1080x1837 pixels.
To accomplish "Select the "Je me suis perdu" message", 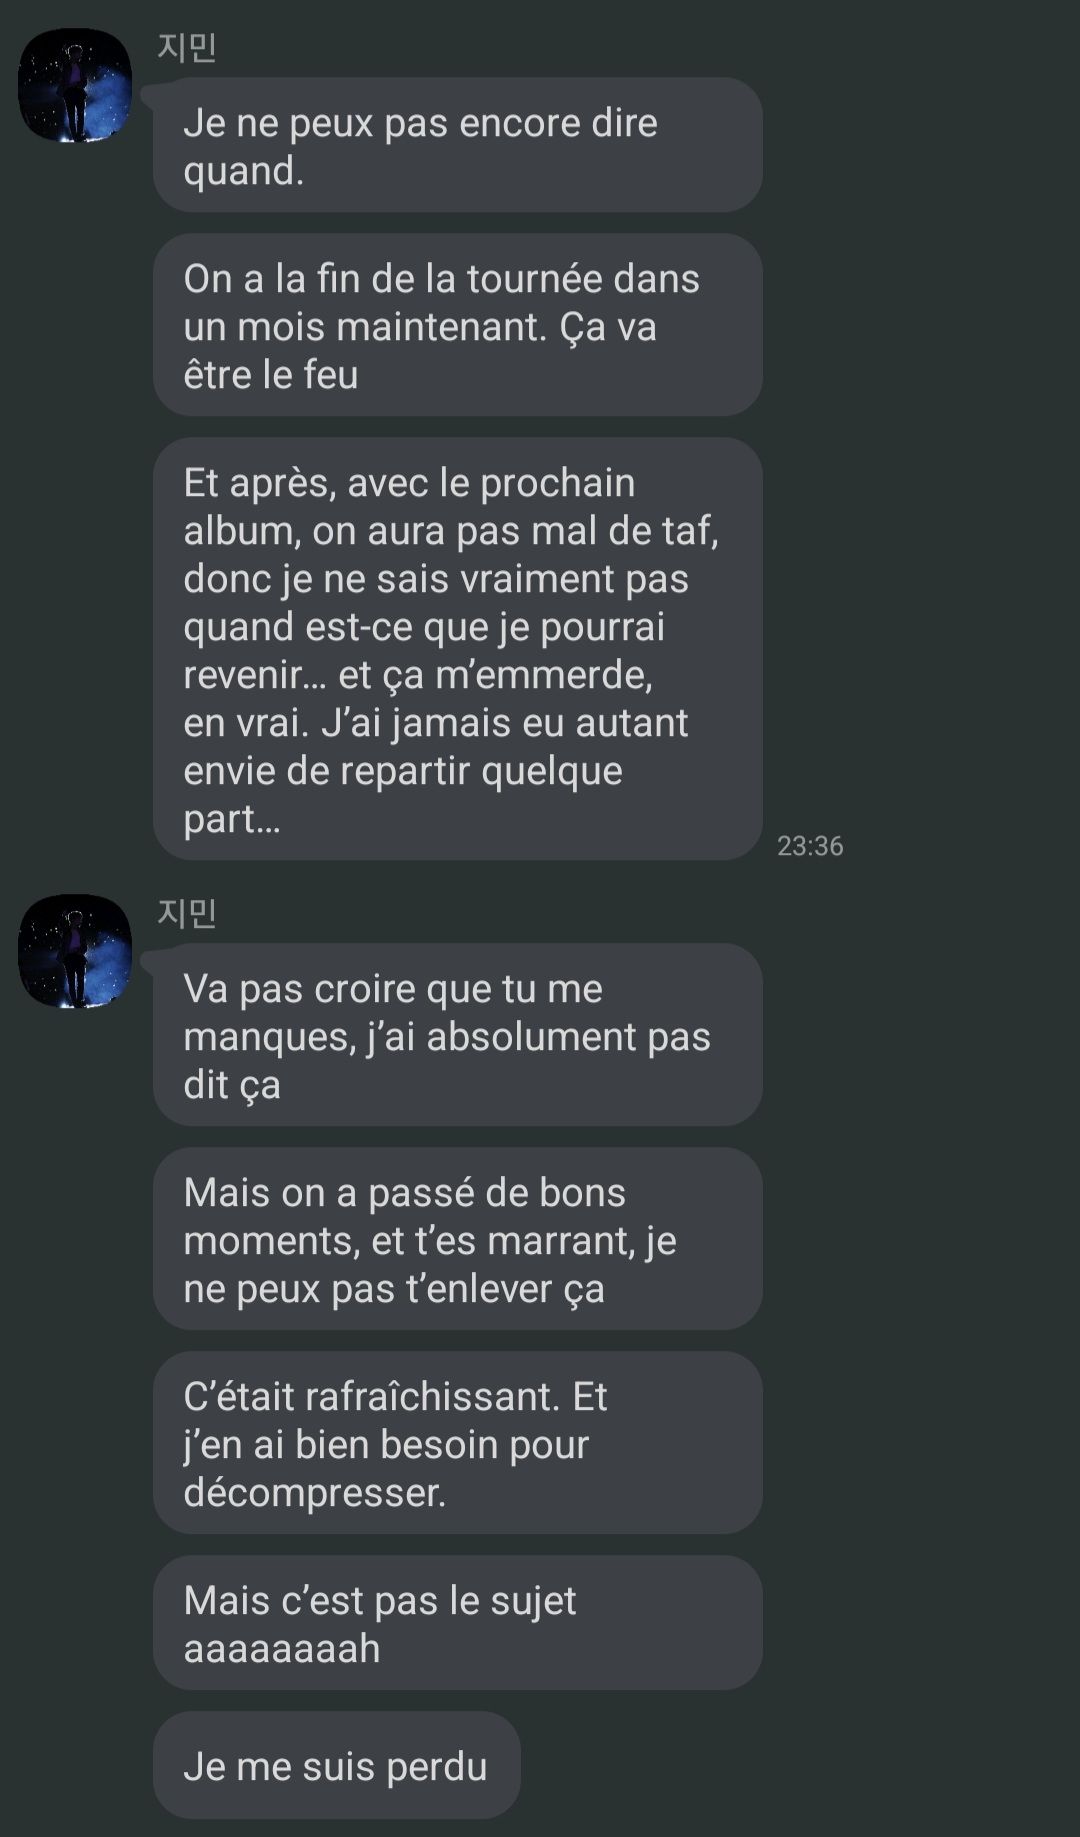I will (337, 1765).
